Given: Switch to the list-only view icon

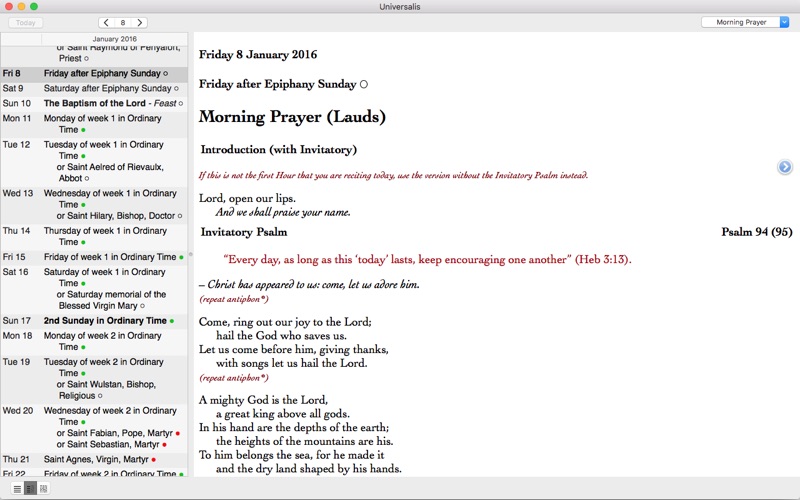Looking at the screenshot, I should coord(17,489).
